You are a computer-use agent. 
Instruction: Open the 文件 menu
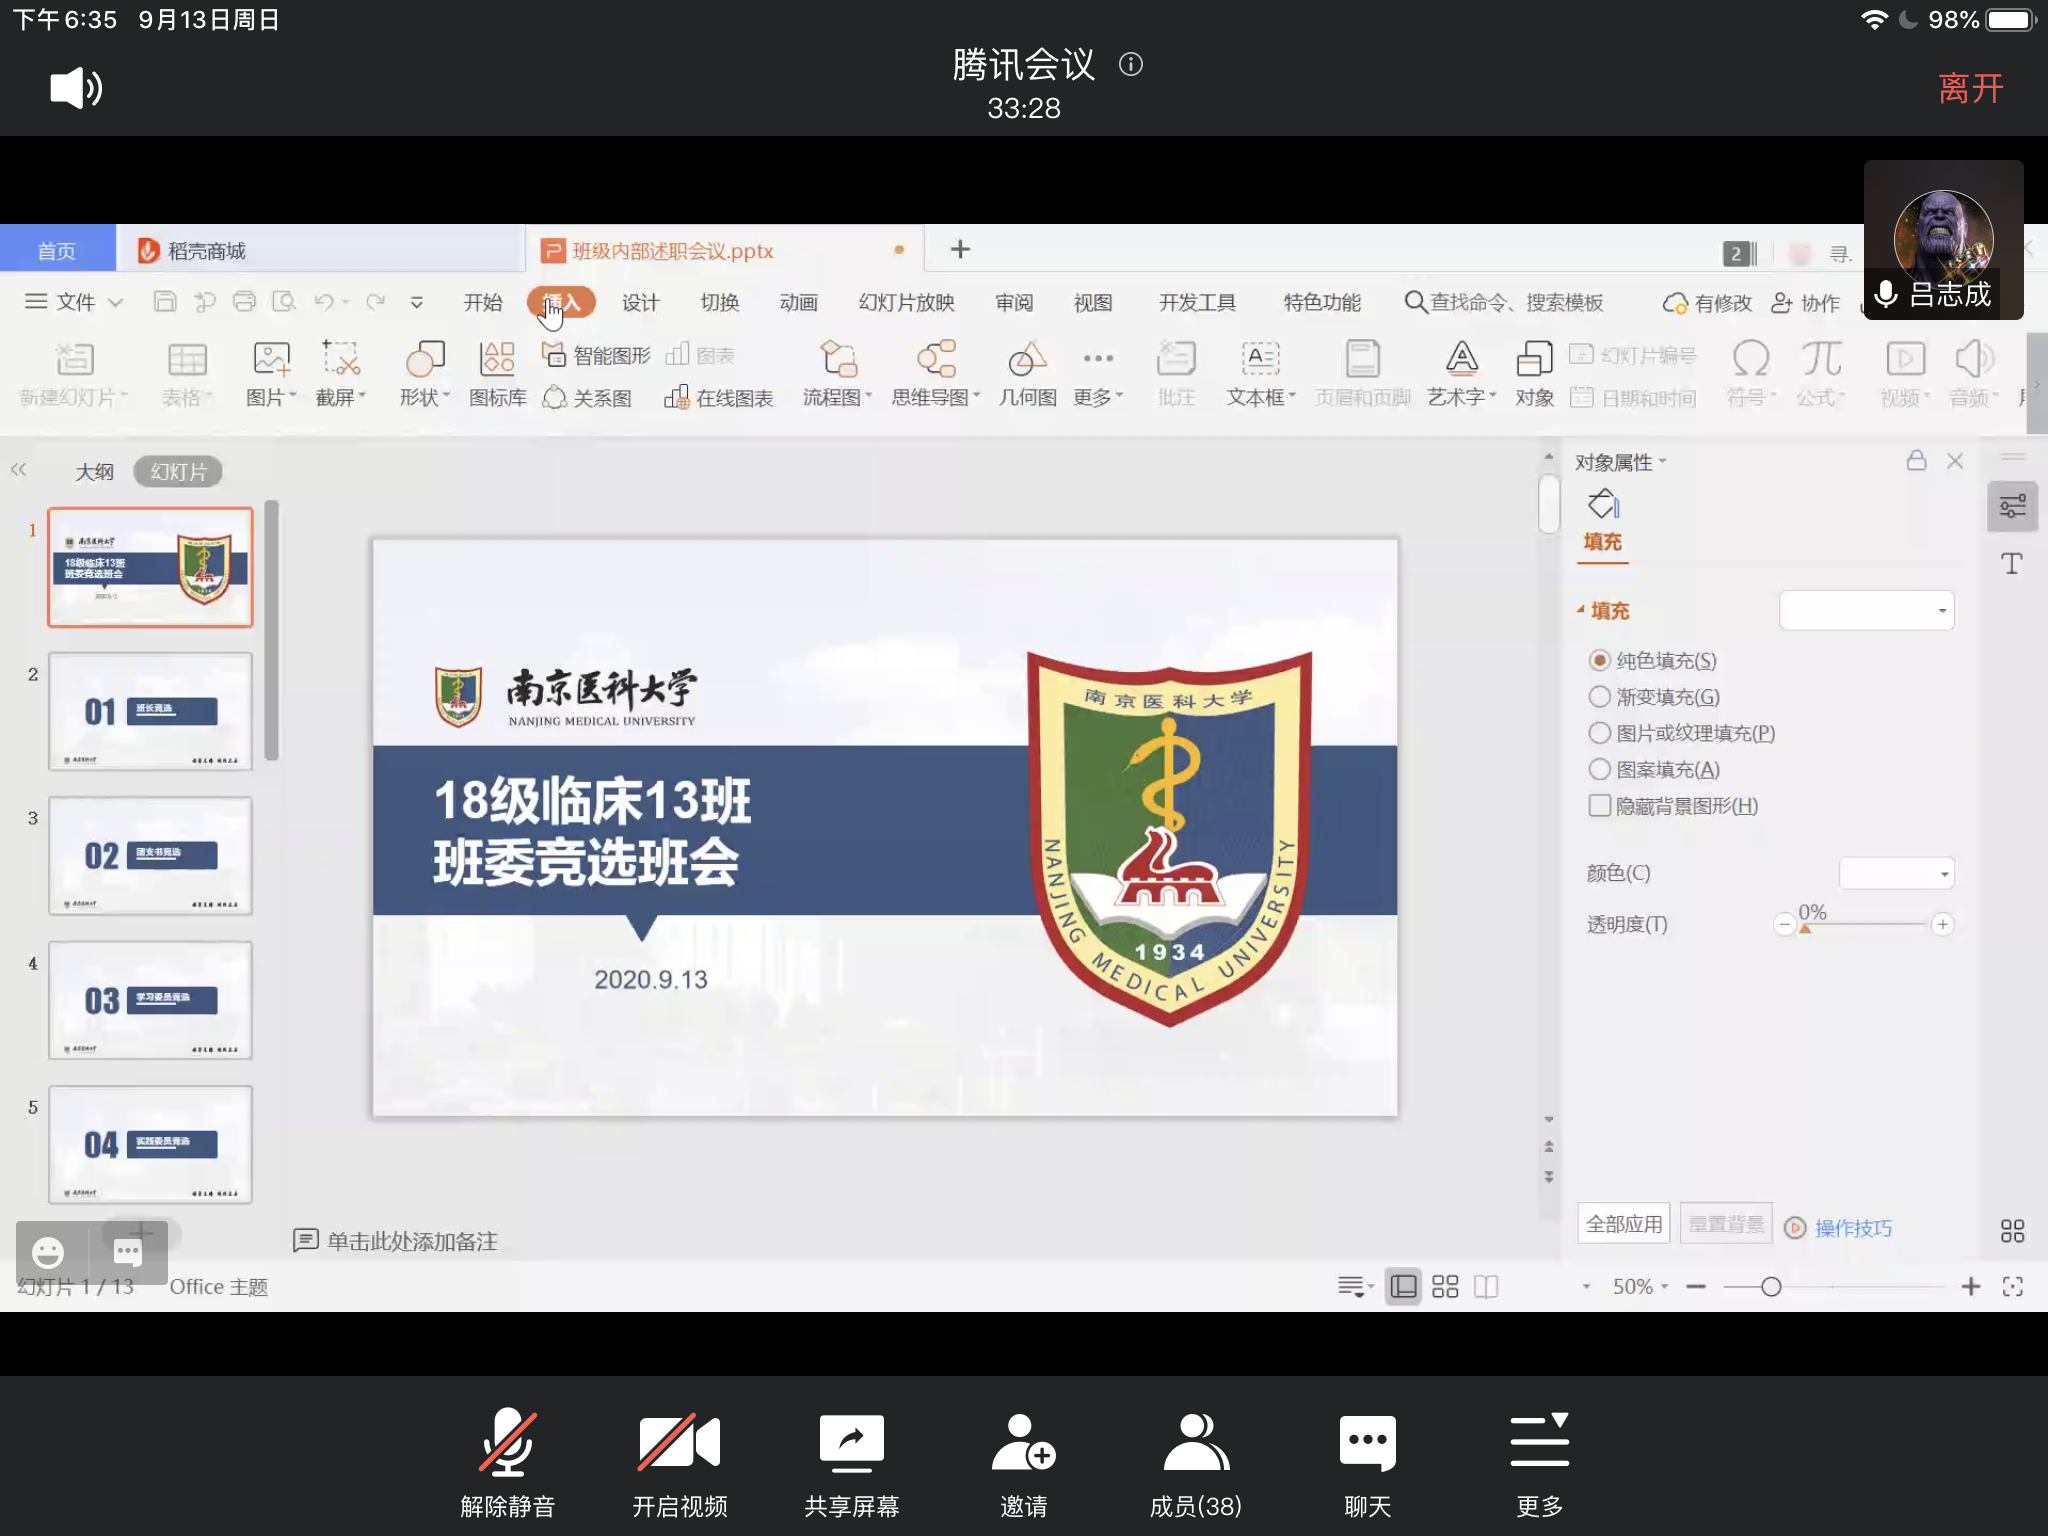pos(74,302)
